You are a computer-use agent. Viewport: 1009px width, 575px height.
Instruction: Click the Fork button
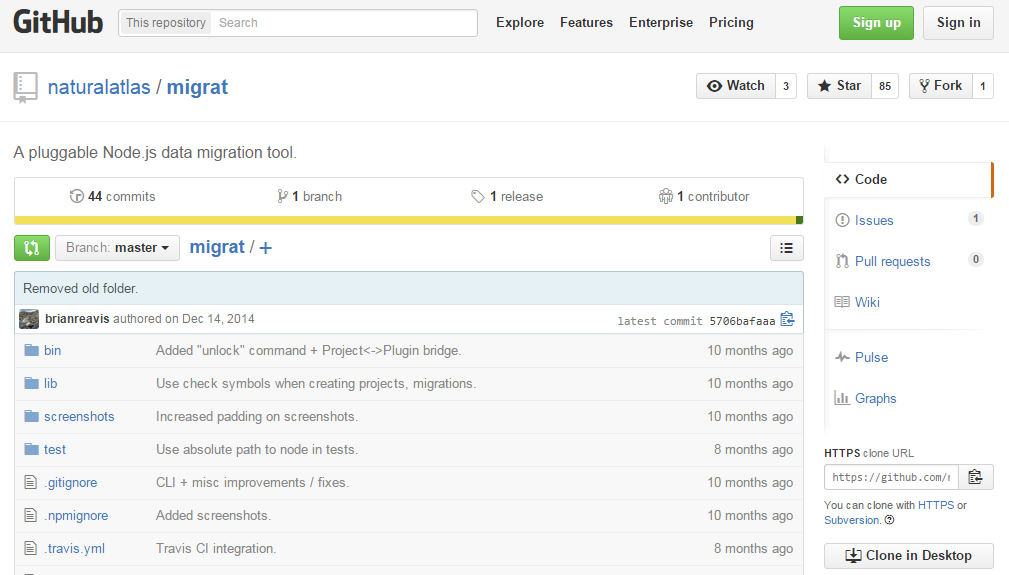tap(941, 86)
